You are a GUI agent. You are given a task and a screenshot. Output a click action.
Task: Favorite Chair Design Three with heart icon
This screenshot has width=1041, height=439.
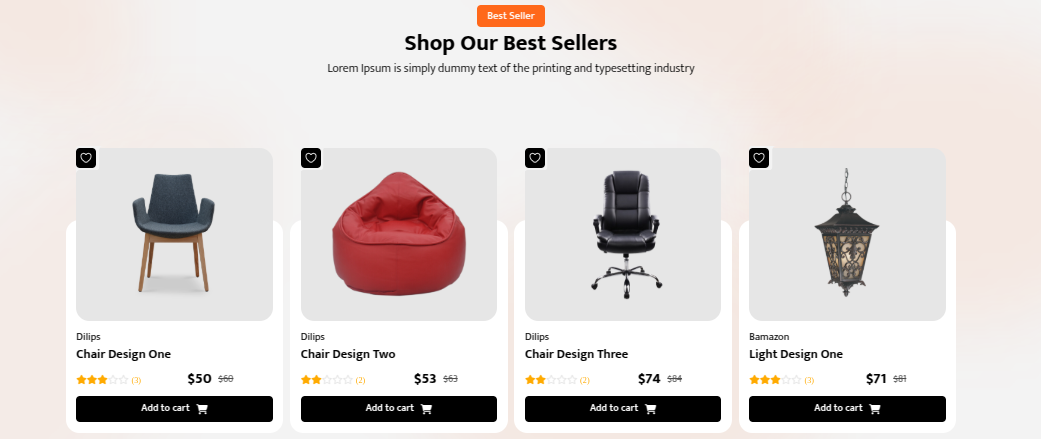coord(535,158)
